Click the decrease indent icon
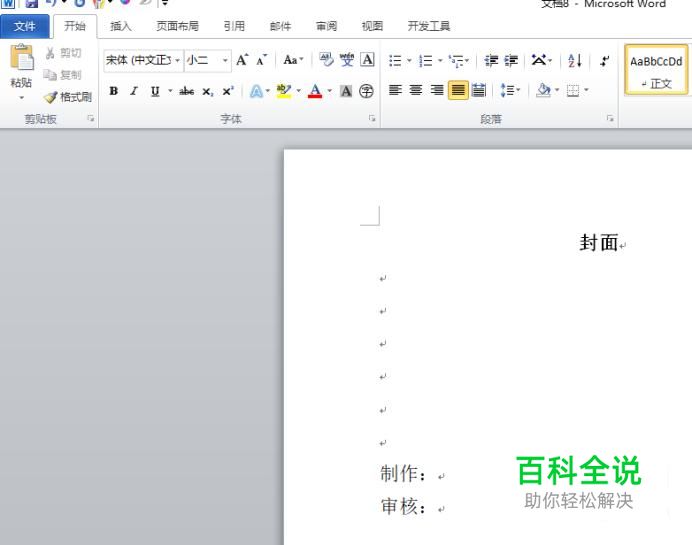The image size is (692, 545). tap(491, 60)
